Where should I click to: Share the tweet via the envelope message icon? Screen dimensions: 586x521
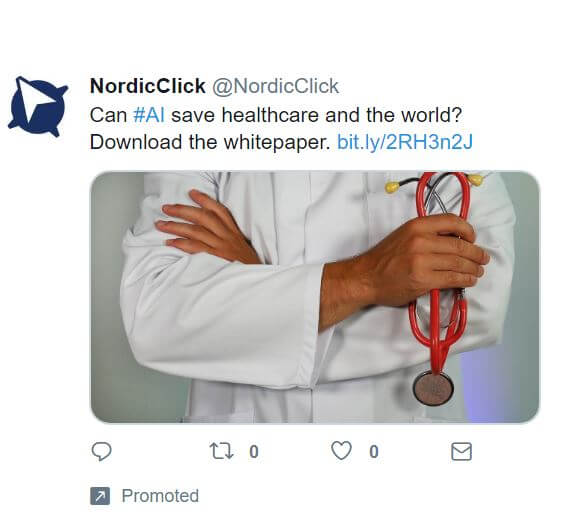pyautogui.click(x=462, y=451)
